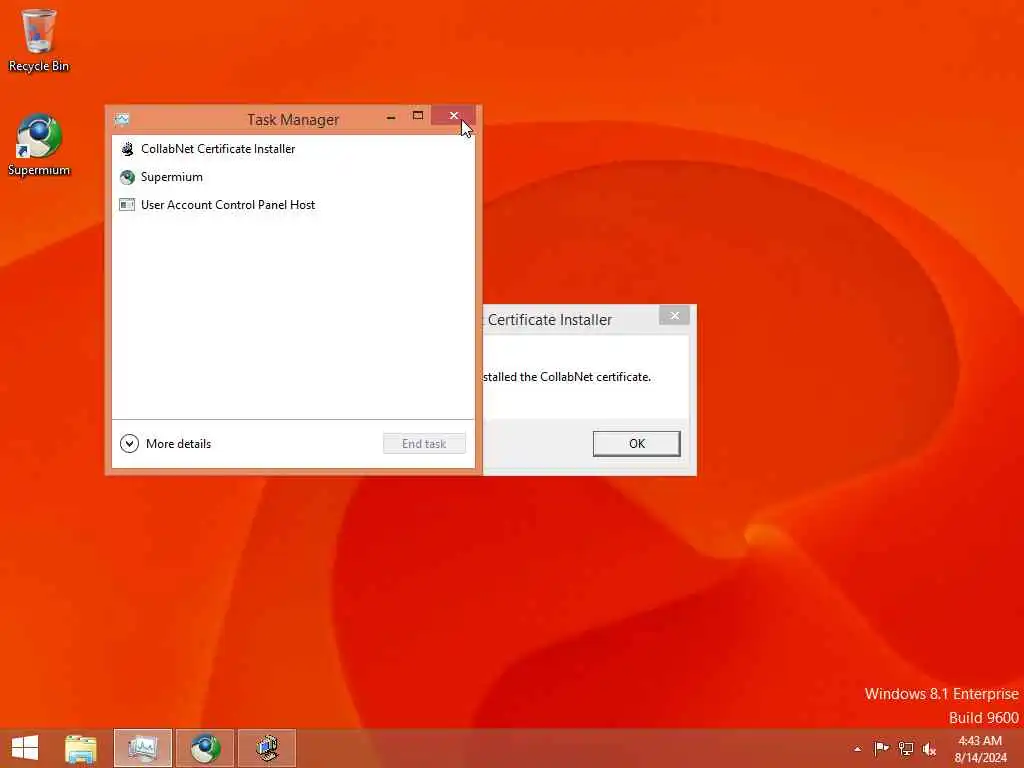Click OK in Certificate Installer dialog
1024x768 pixels.
pyautogui.click(x=637, y=443)
